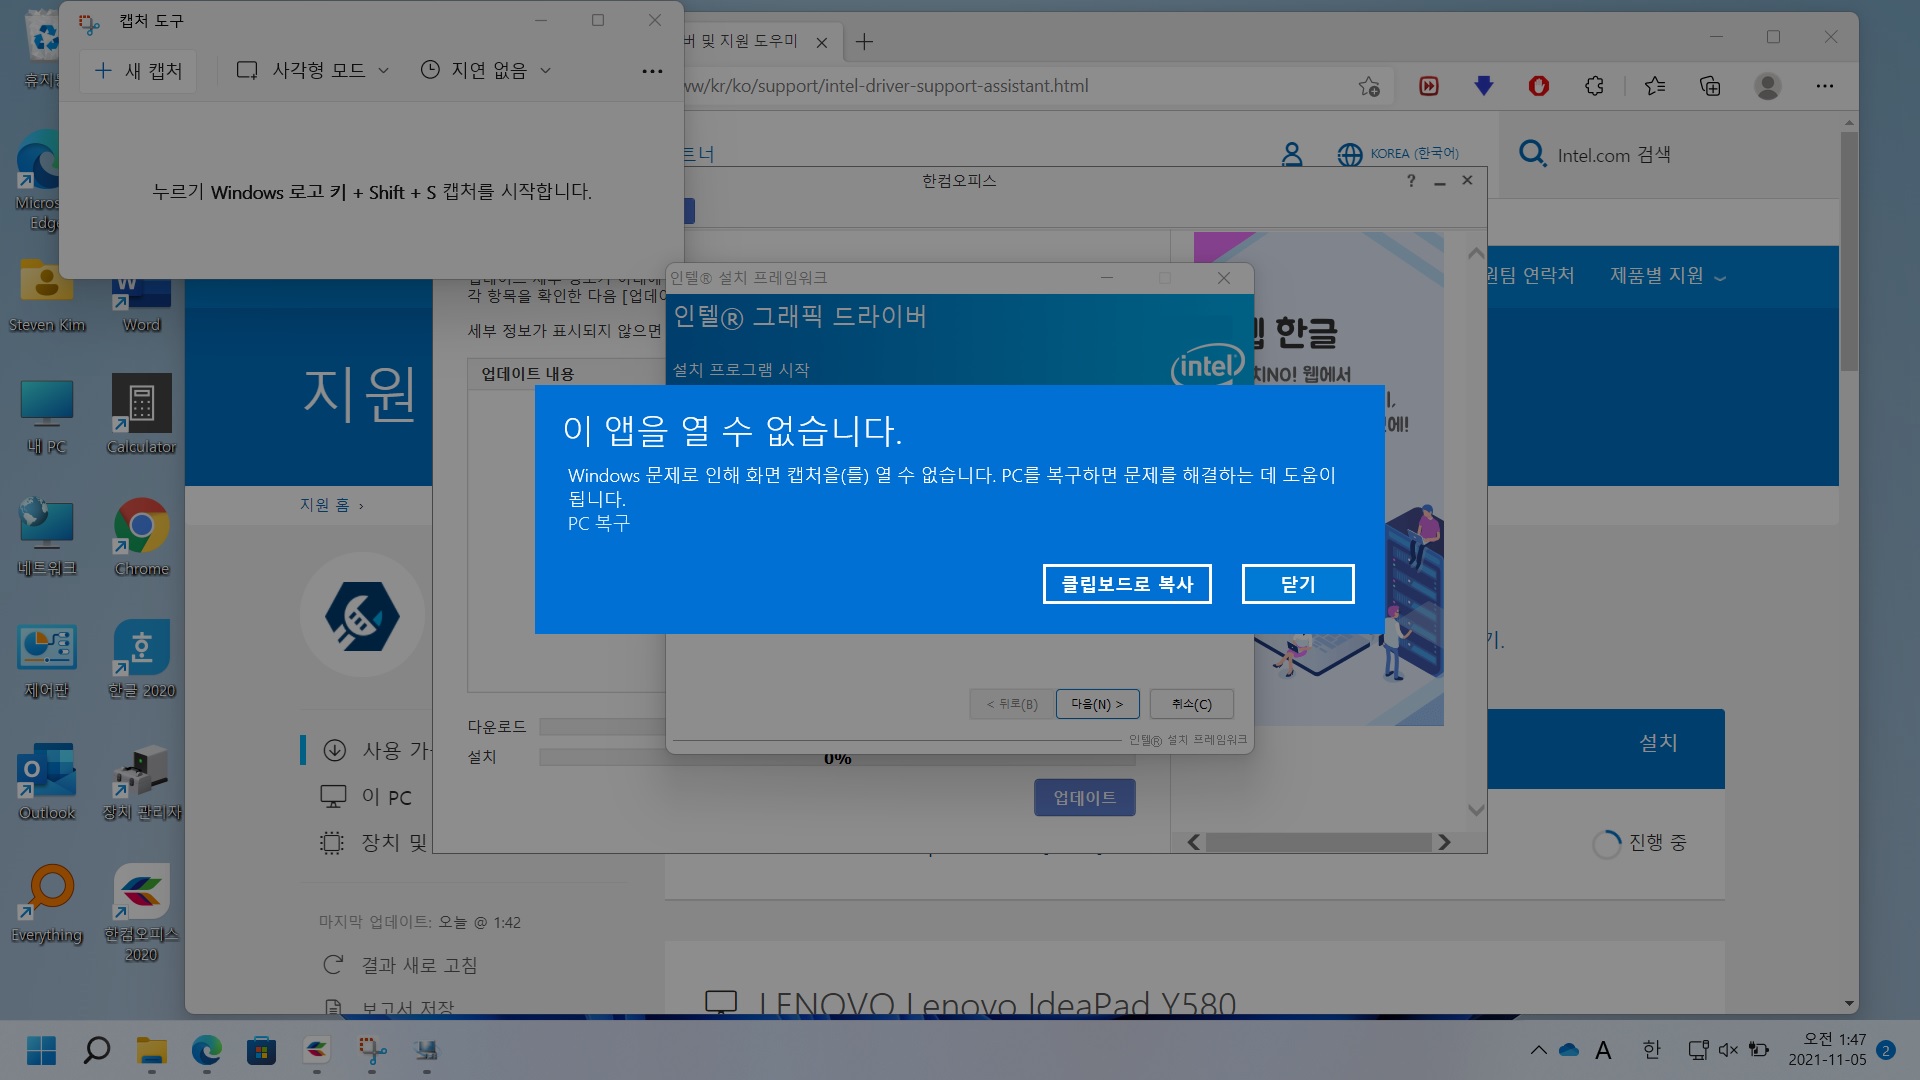Click the red Opera-style extension icon
The height and width of the screenshot is (1080, 1920).
coord(1539,86)
